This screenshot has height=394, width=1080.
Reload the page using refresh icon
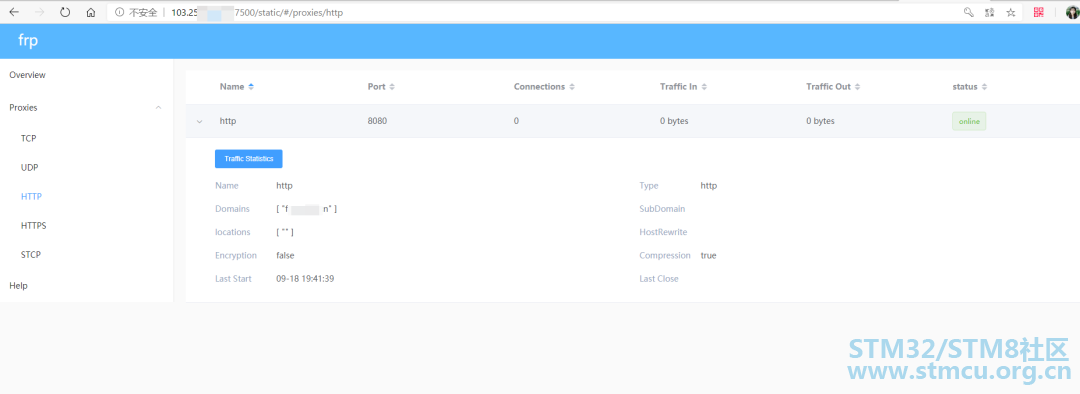65,12
